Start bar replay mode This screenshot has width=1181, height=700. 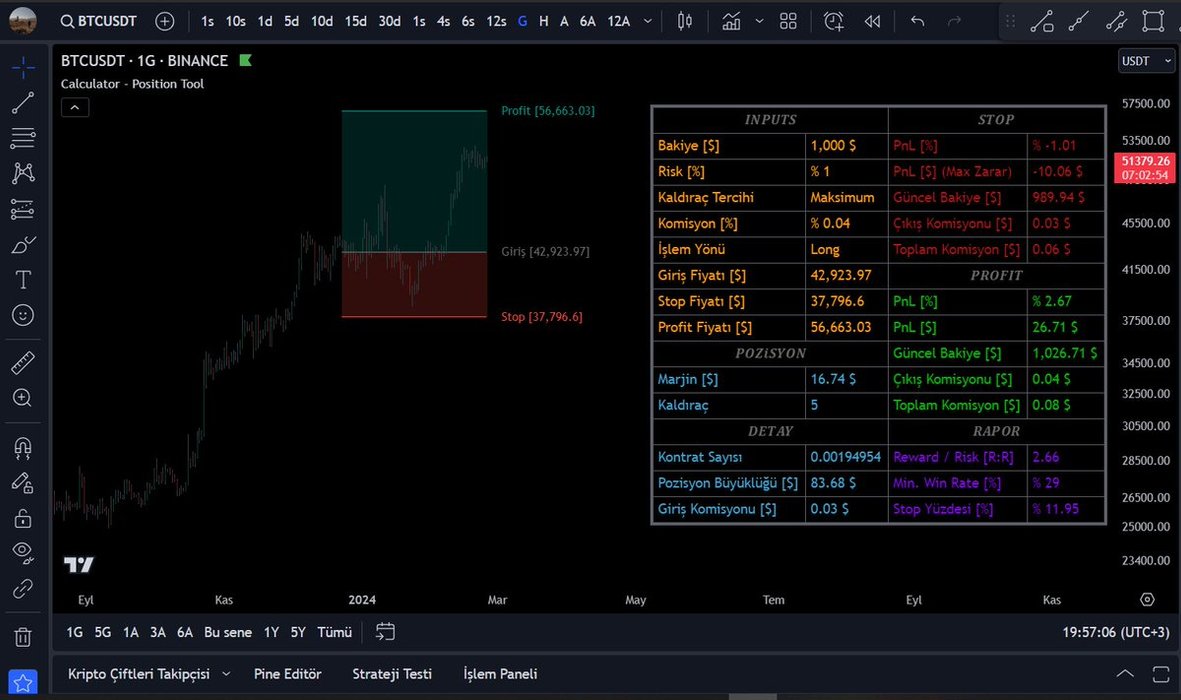click(x=872, y=21)
